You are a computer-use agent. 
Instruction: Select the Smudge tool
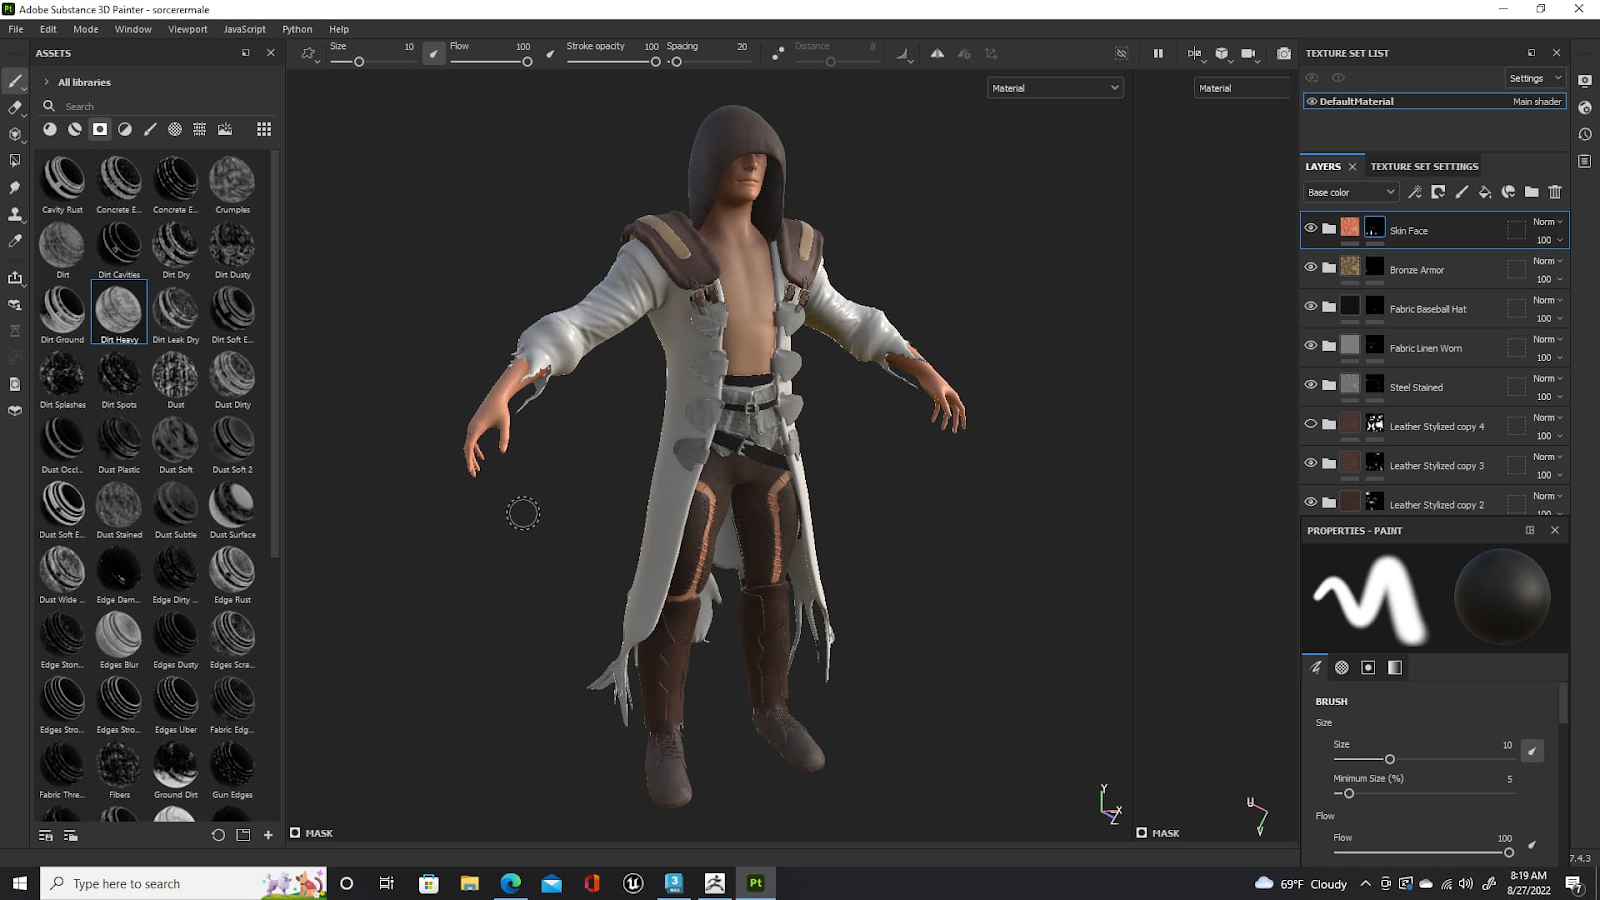[x=15, y=187]
